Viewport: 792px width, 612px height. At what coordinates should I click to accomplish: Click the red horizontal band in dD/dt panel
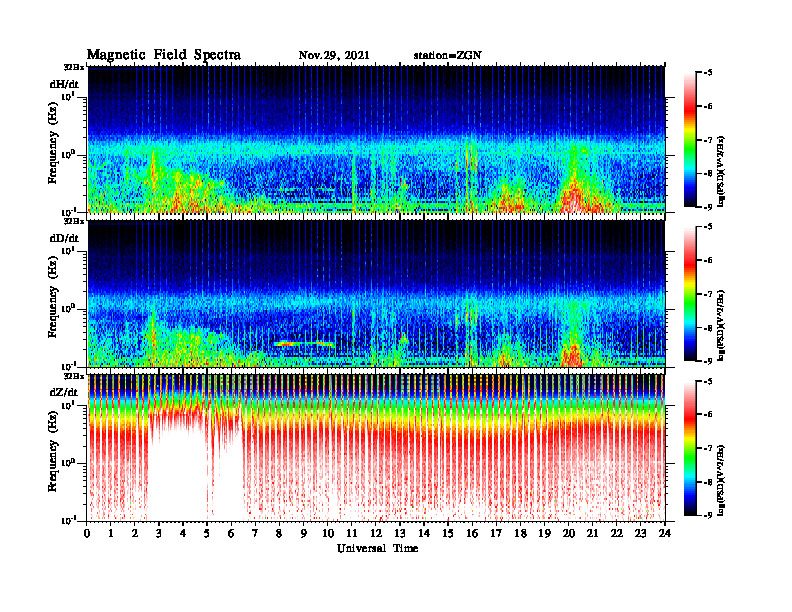pyautogui.click(x=304, y=344)
